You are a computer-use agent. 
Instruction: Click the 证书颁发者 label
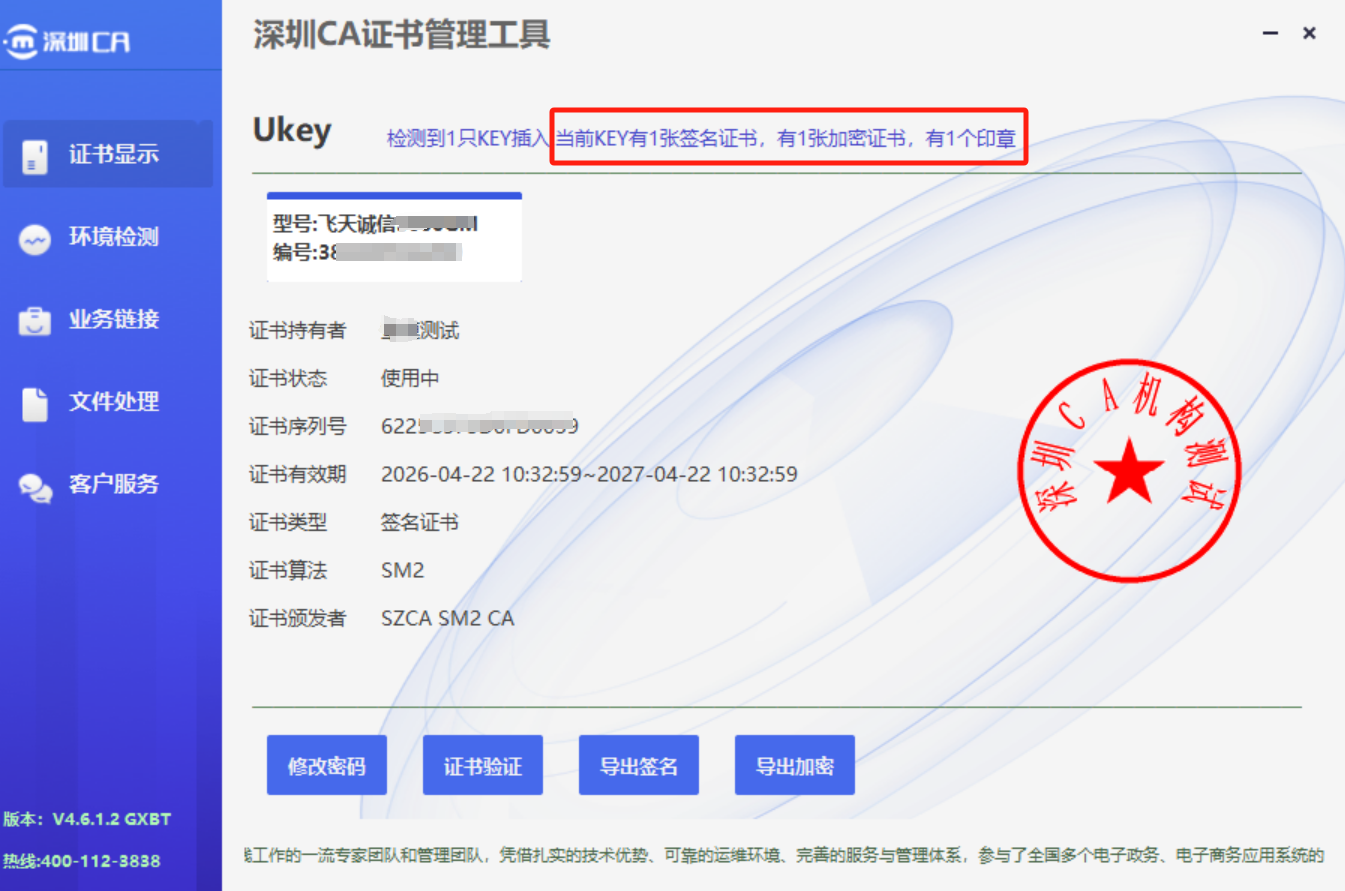click(x=298, y=619)
